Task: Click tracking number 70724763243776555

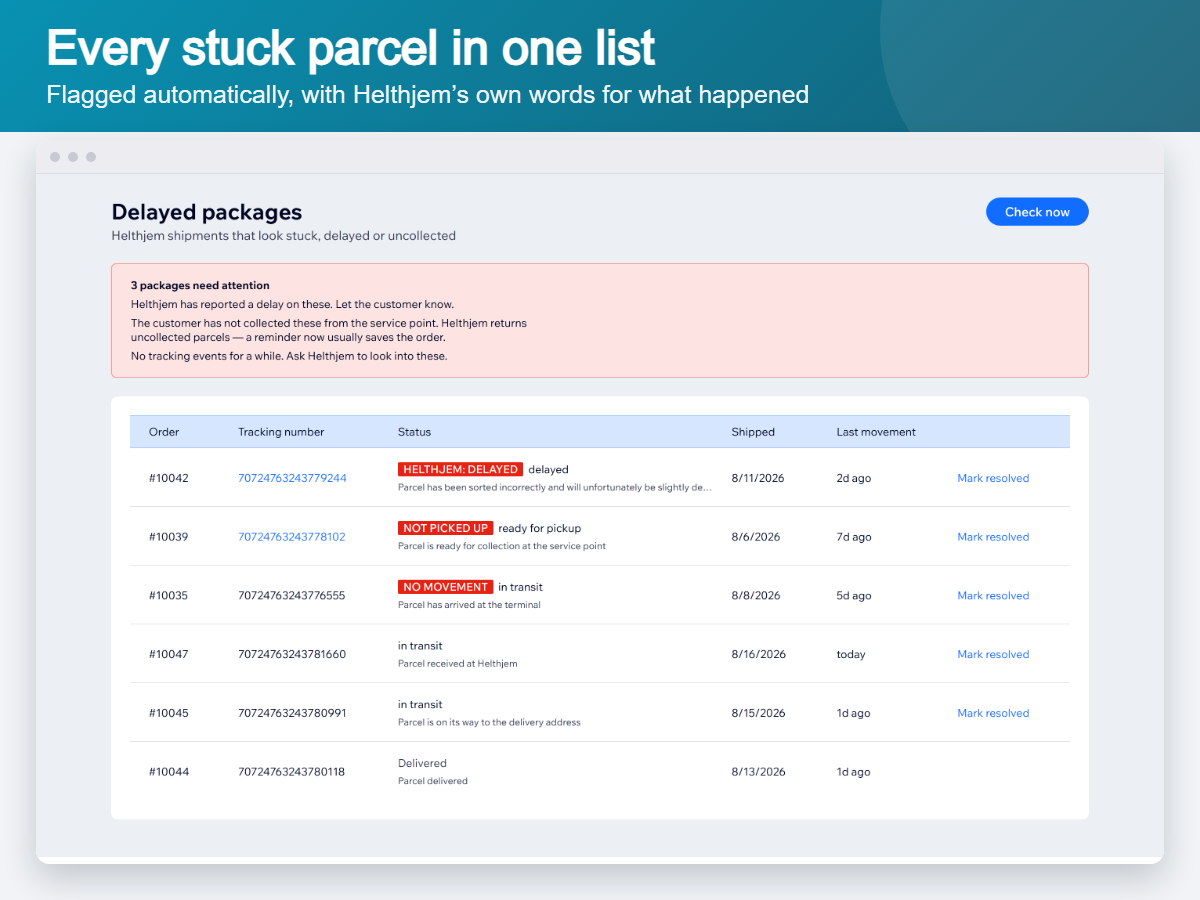Action: click(292, 596)
